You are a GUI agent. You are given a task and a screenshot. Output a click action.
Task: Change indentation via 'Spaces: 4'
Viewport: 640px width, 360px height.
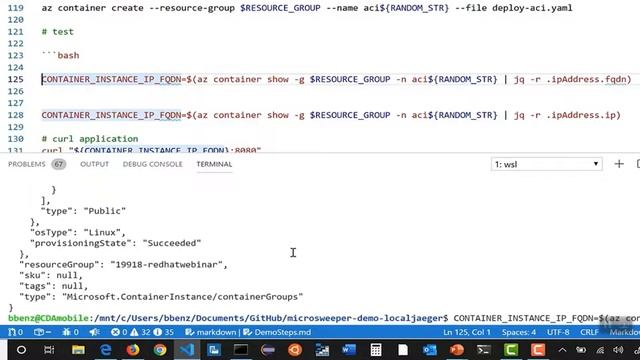click(519, 332)
